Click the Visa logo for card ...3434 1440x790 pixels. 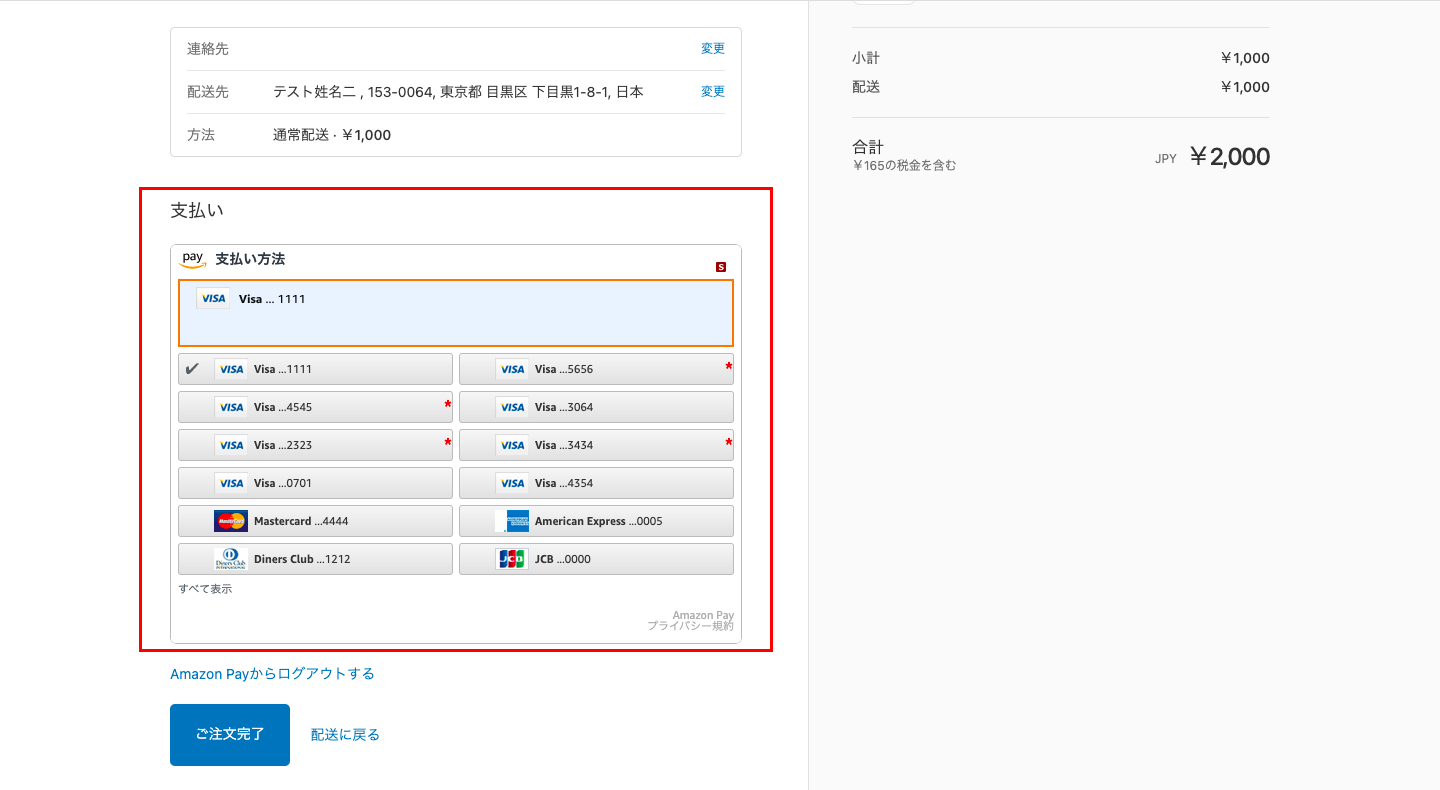512,445
